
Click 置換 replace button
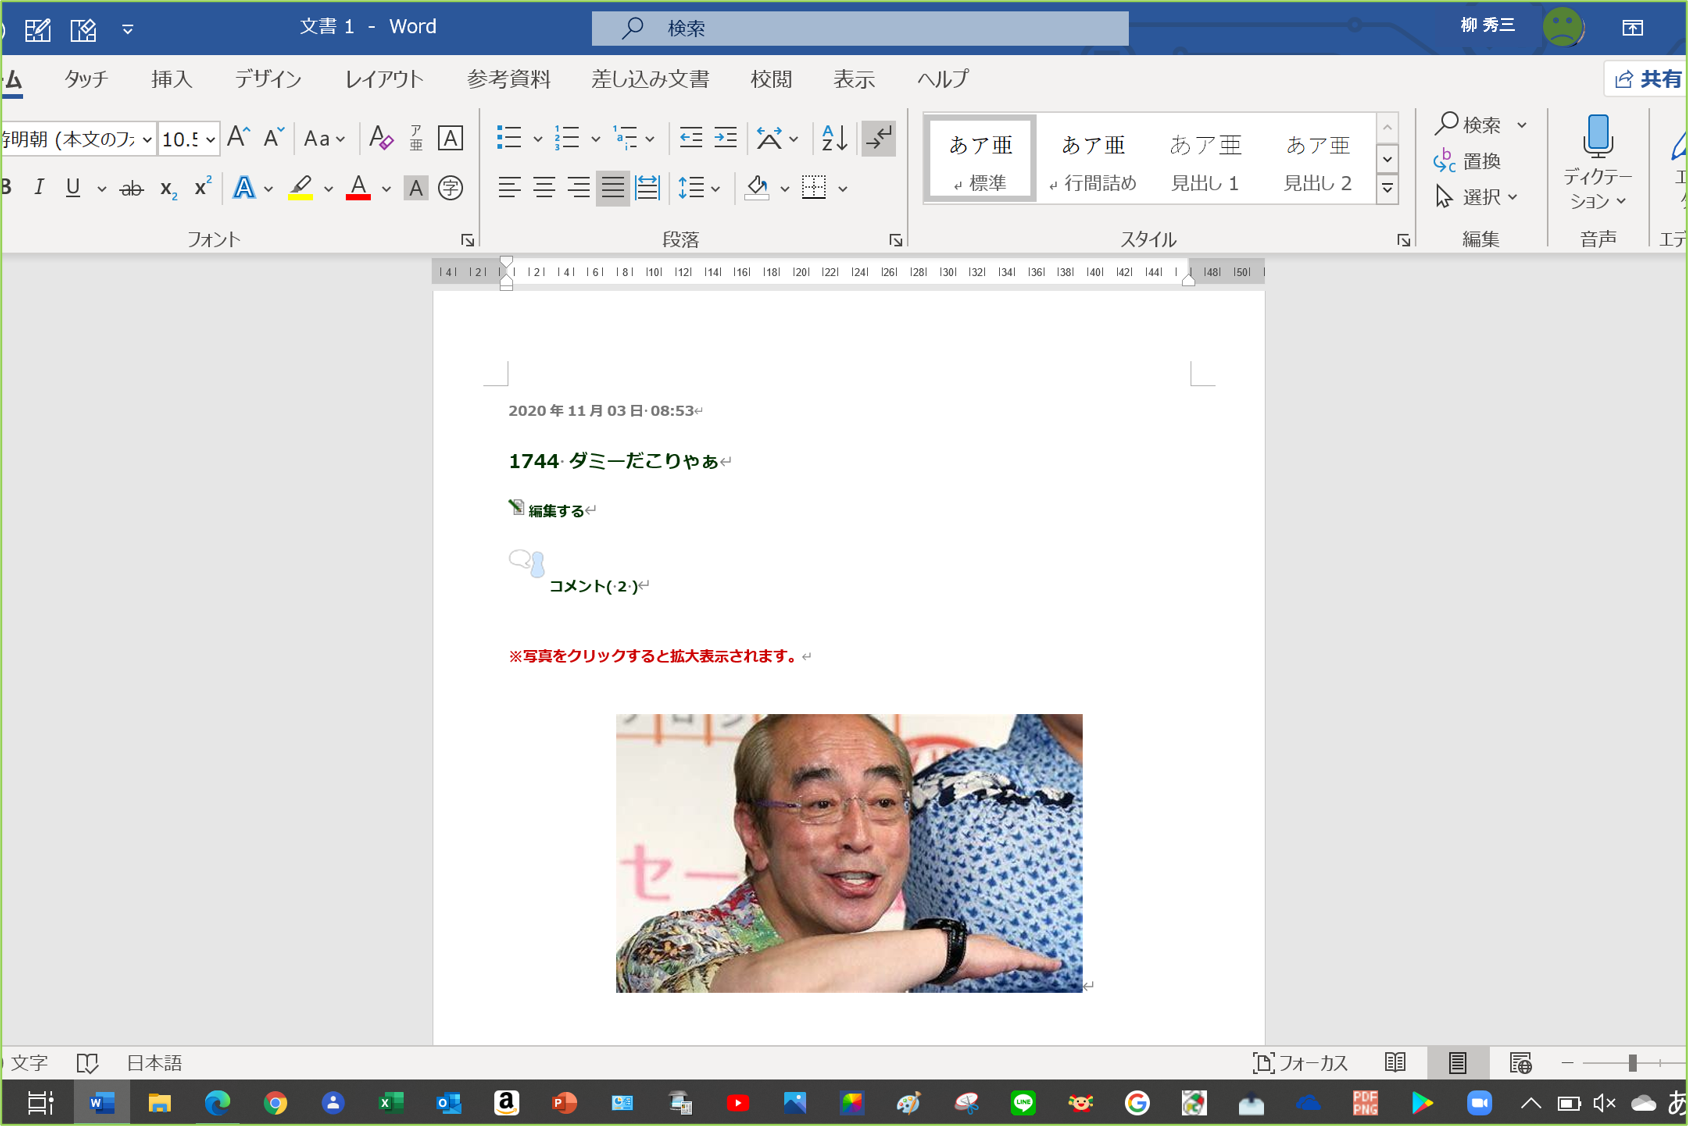[x=1468, y=161]
